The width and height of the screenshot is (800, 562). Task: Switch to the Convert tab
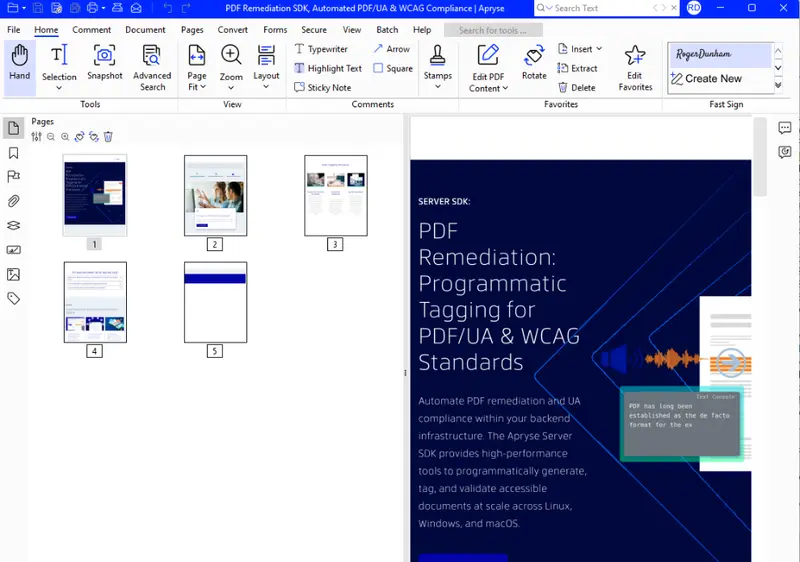(233, 30)
